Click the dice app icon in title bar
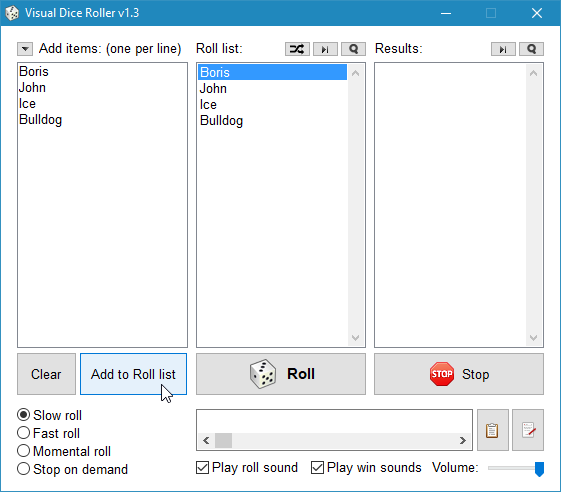 coord(12,13)
